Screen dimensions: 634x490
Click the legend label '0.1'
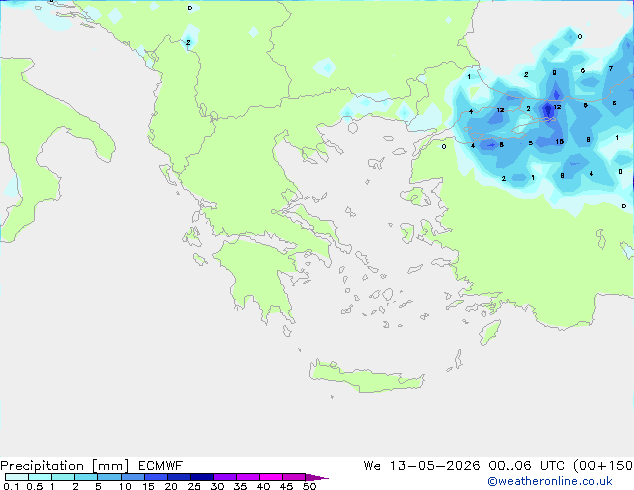point(11,486)
